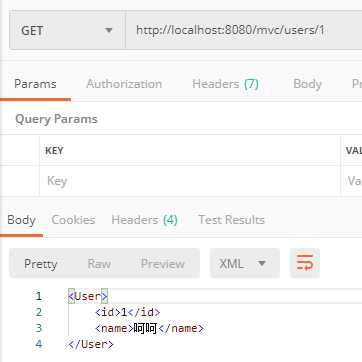Click the Key input cell

click(x=190, y=181)
